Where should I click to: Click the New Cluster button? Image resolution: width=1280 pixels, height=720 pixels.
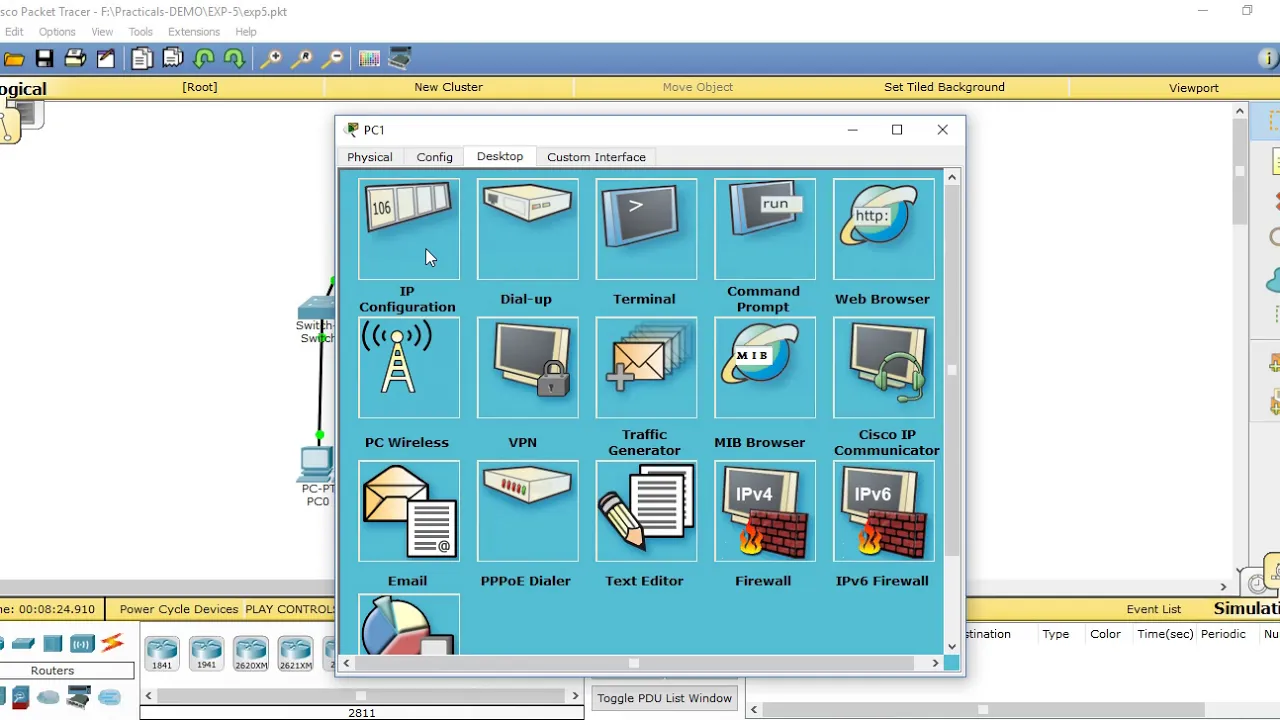[449, 87]
